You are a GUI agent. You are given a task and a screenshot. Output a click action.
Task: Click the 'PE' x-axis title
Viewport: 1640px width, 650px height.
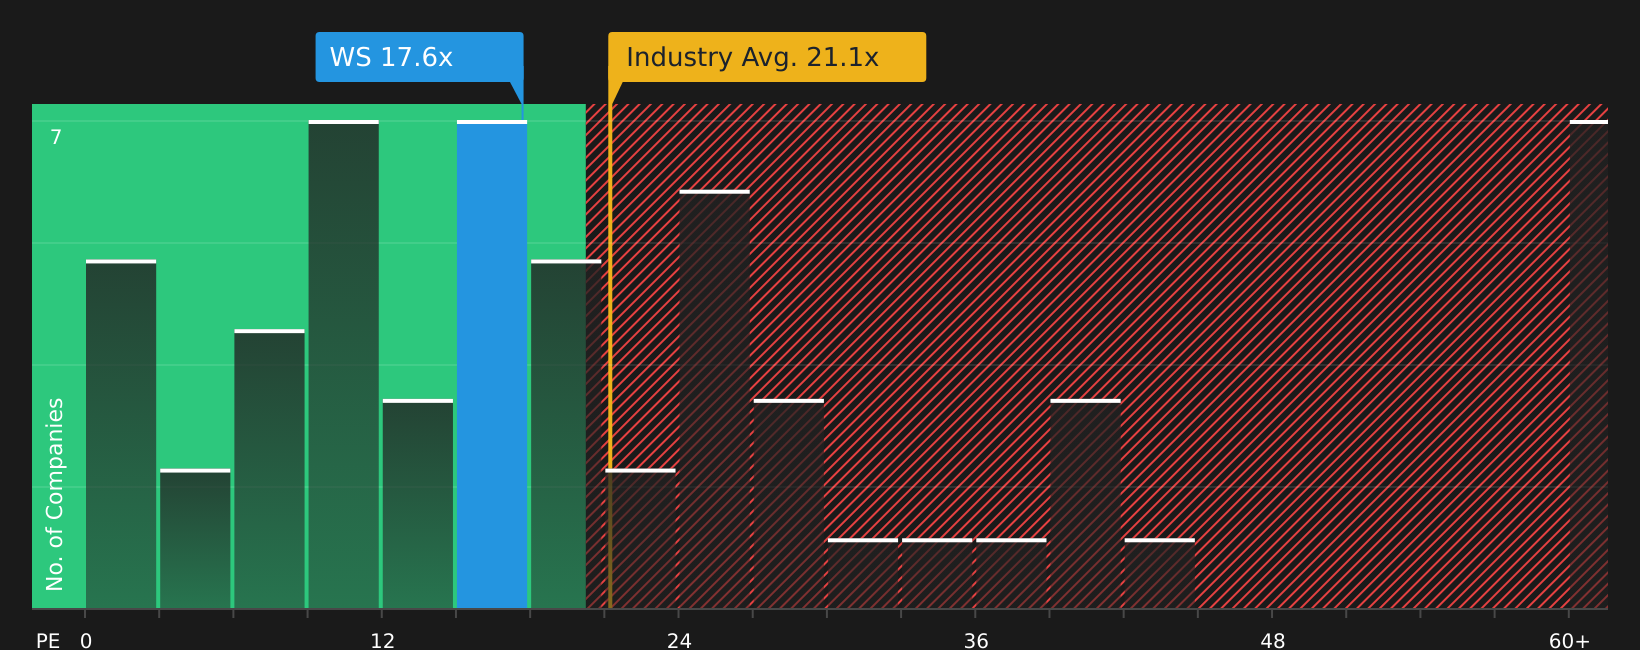point(48,641)
